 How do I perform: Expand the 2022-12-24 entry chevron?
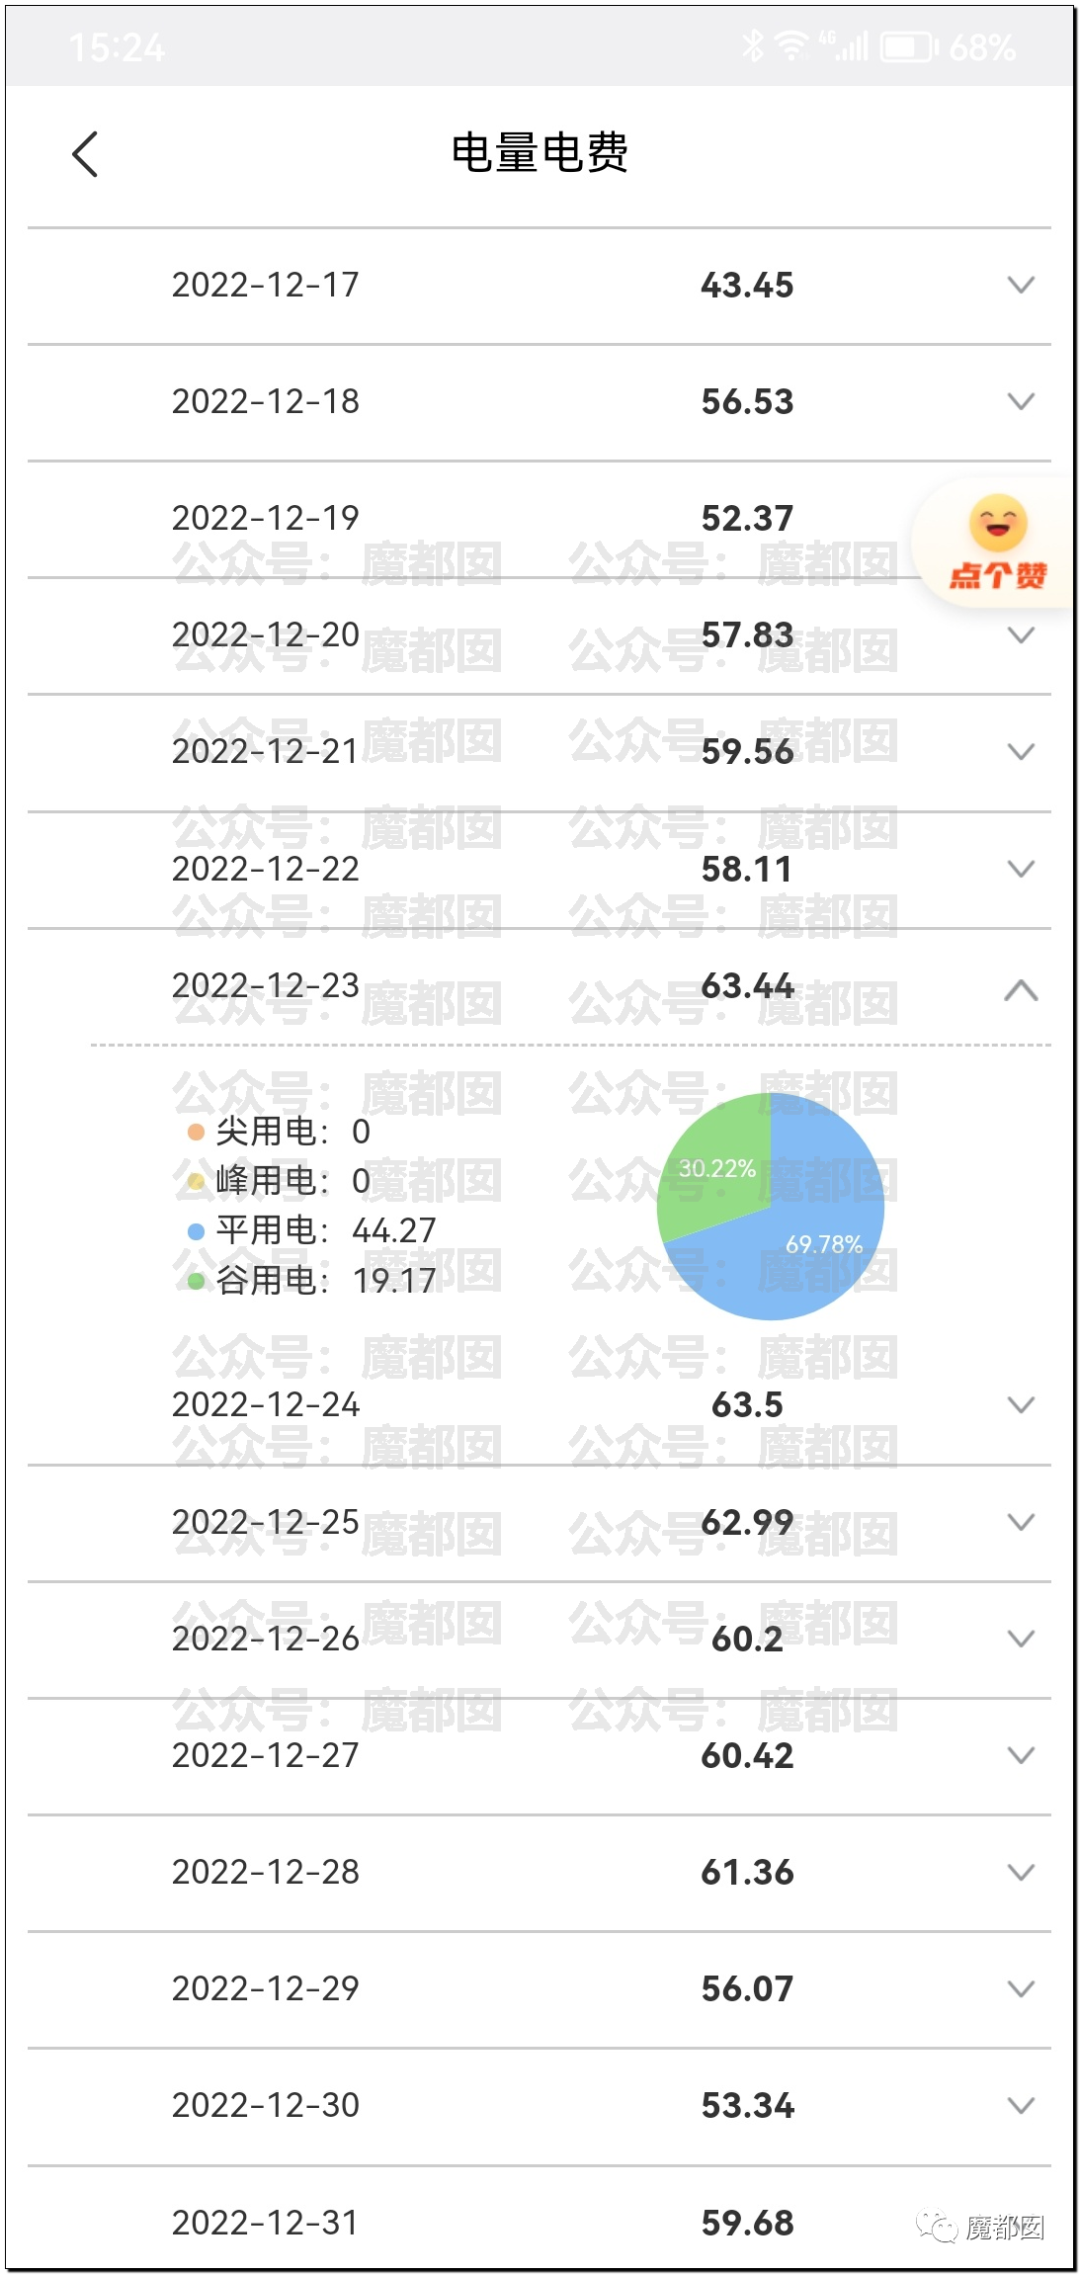point(1020,1405)
